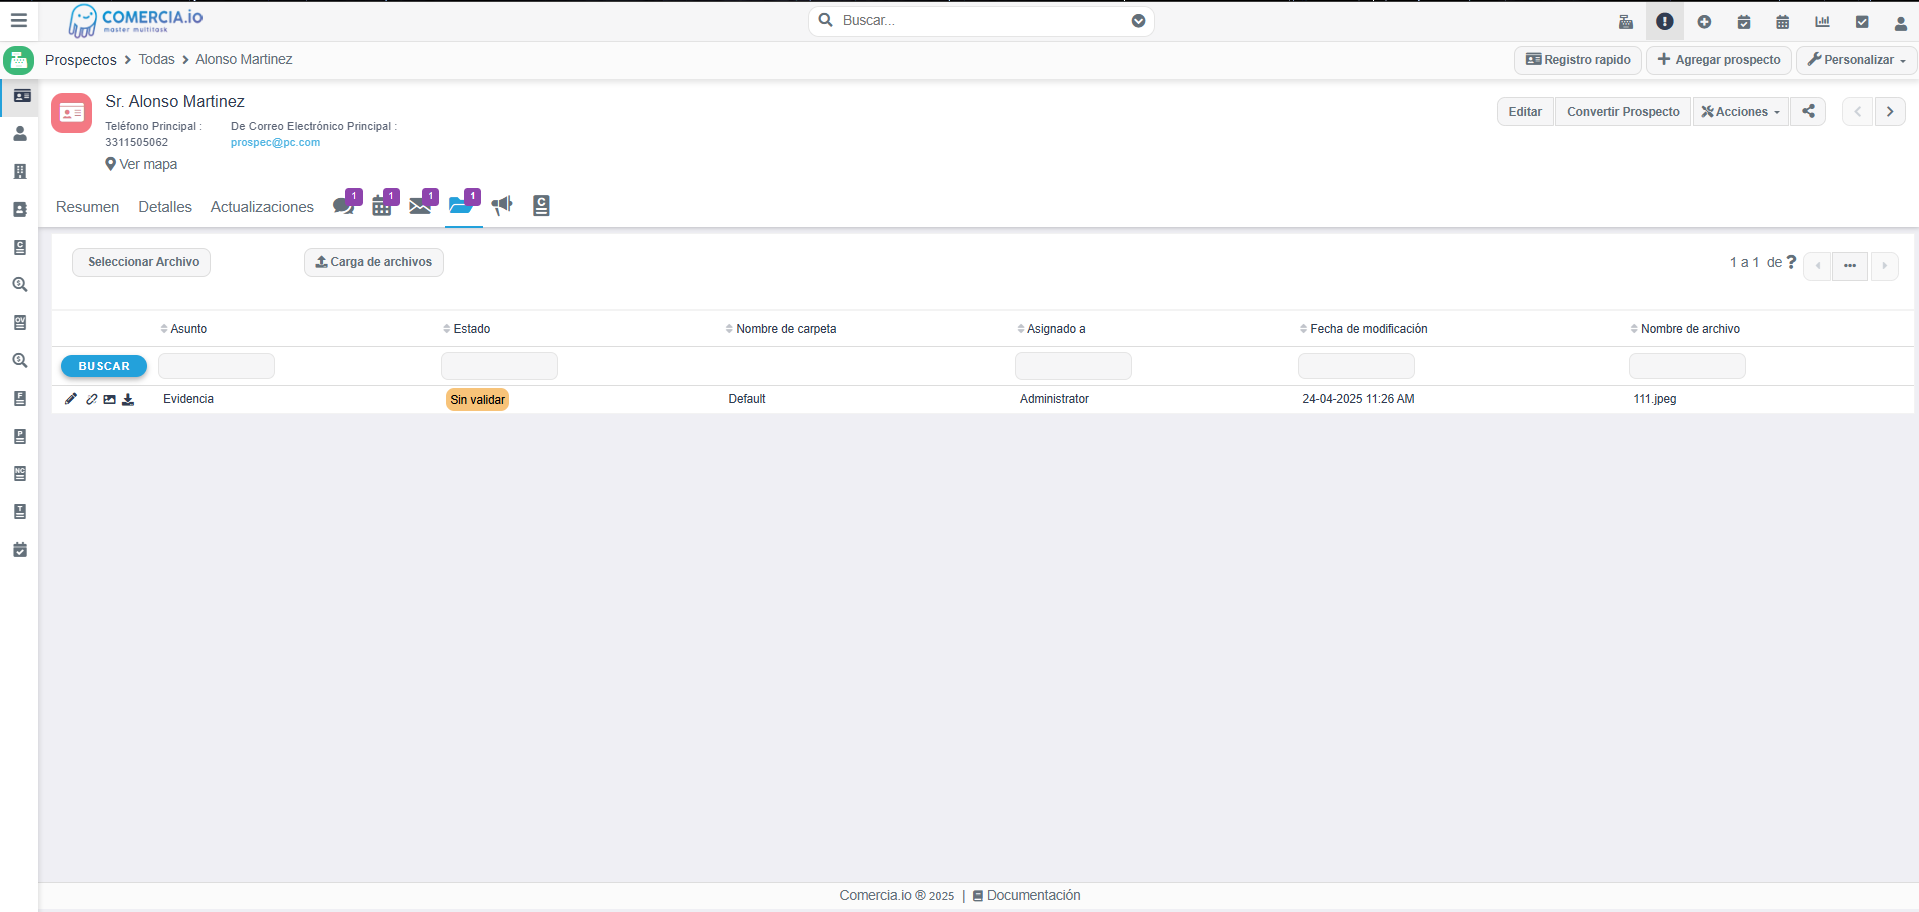This screenshot has width=1919, height=912.
Task: Focus the Estado filter input
Action: click(x=499, y=366)
